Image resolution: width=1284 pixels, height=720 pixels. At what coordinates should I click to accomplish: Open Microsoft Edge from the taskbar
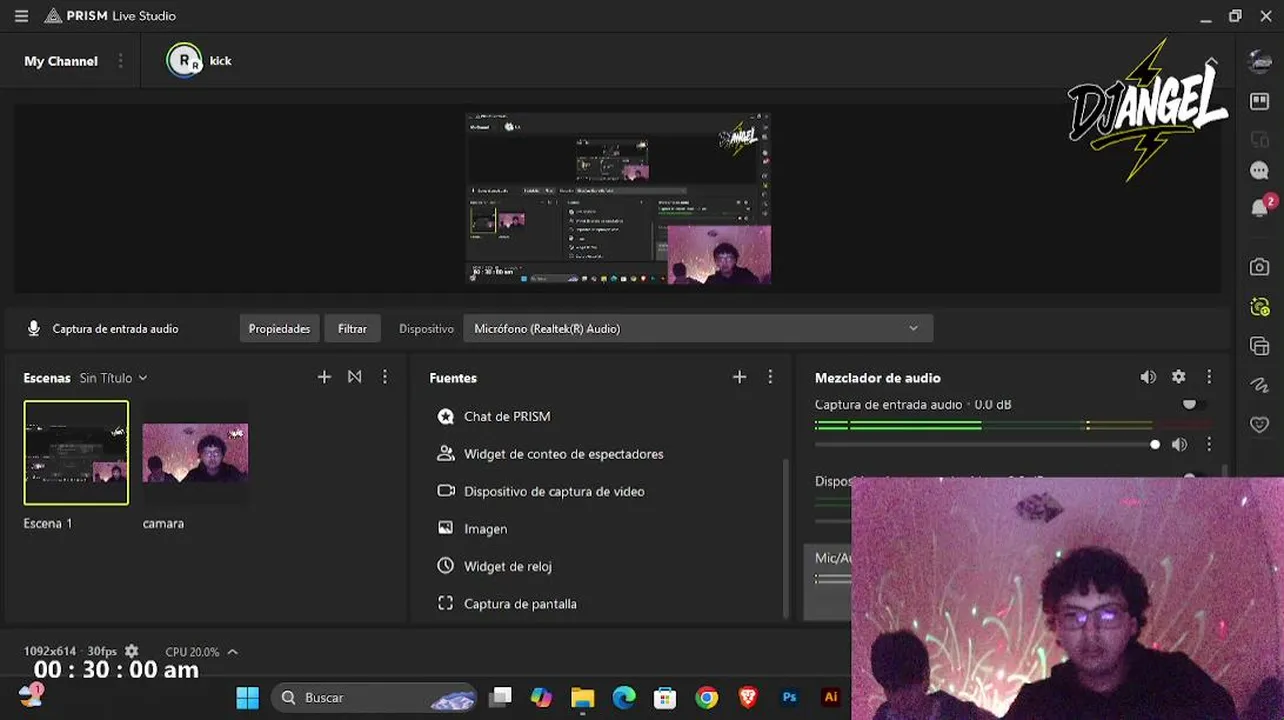(624, 697)
